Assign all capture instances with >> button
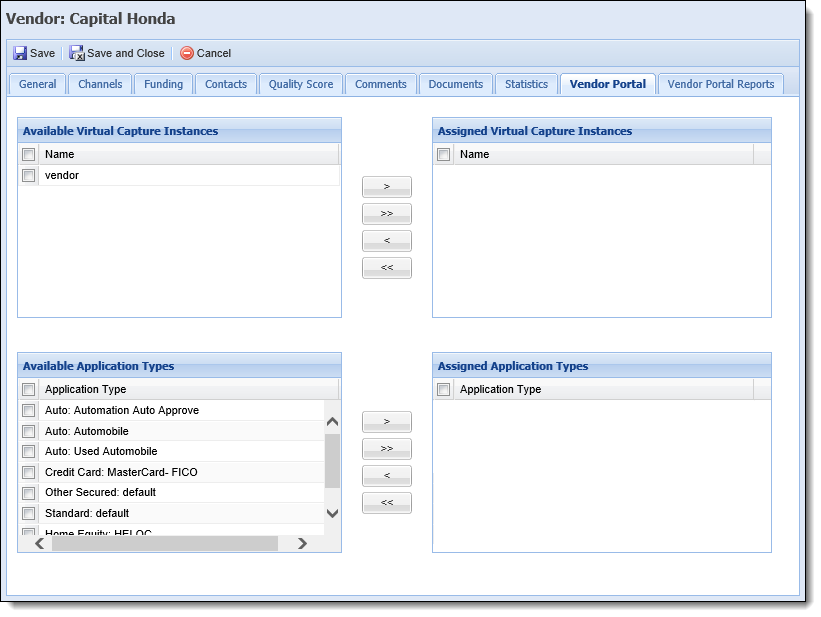Screen dimensions: 821x617 click(386, 214)
